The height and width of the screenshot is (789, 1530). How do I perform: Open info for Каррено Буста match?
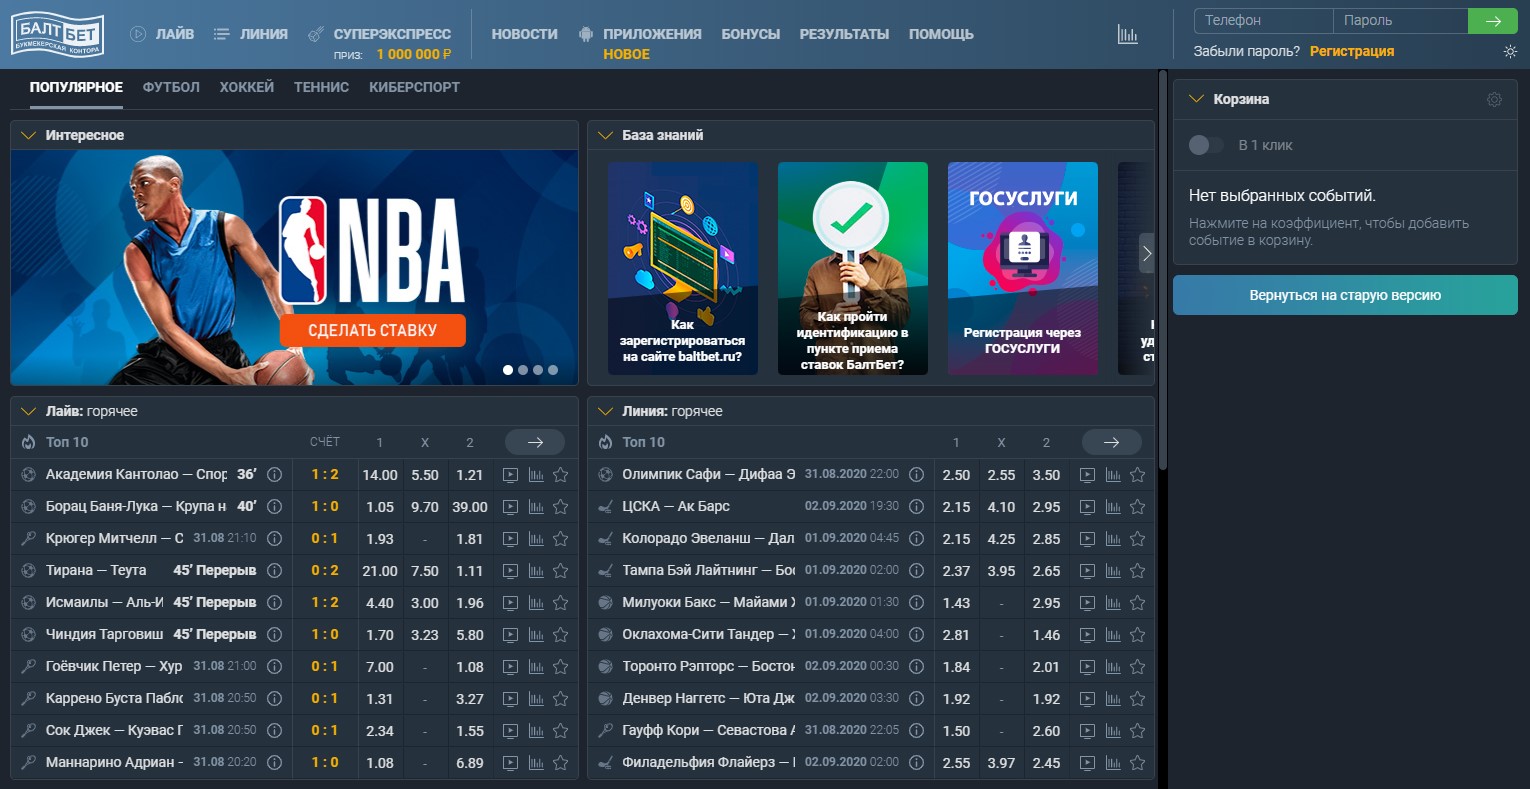[x=274, y=699]
